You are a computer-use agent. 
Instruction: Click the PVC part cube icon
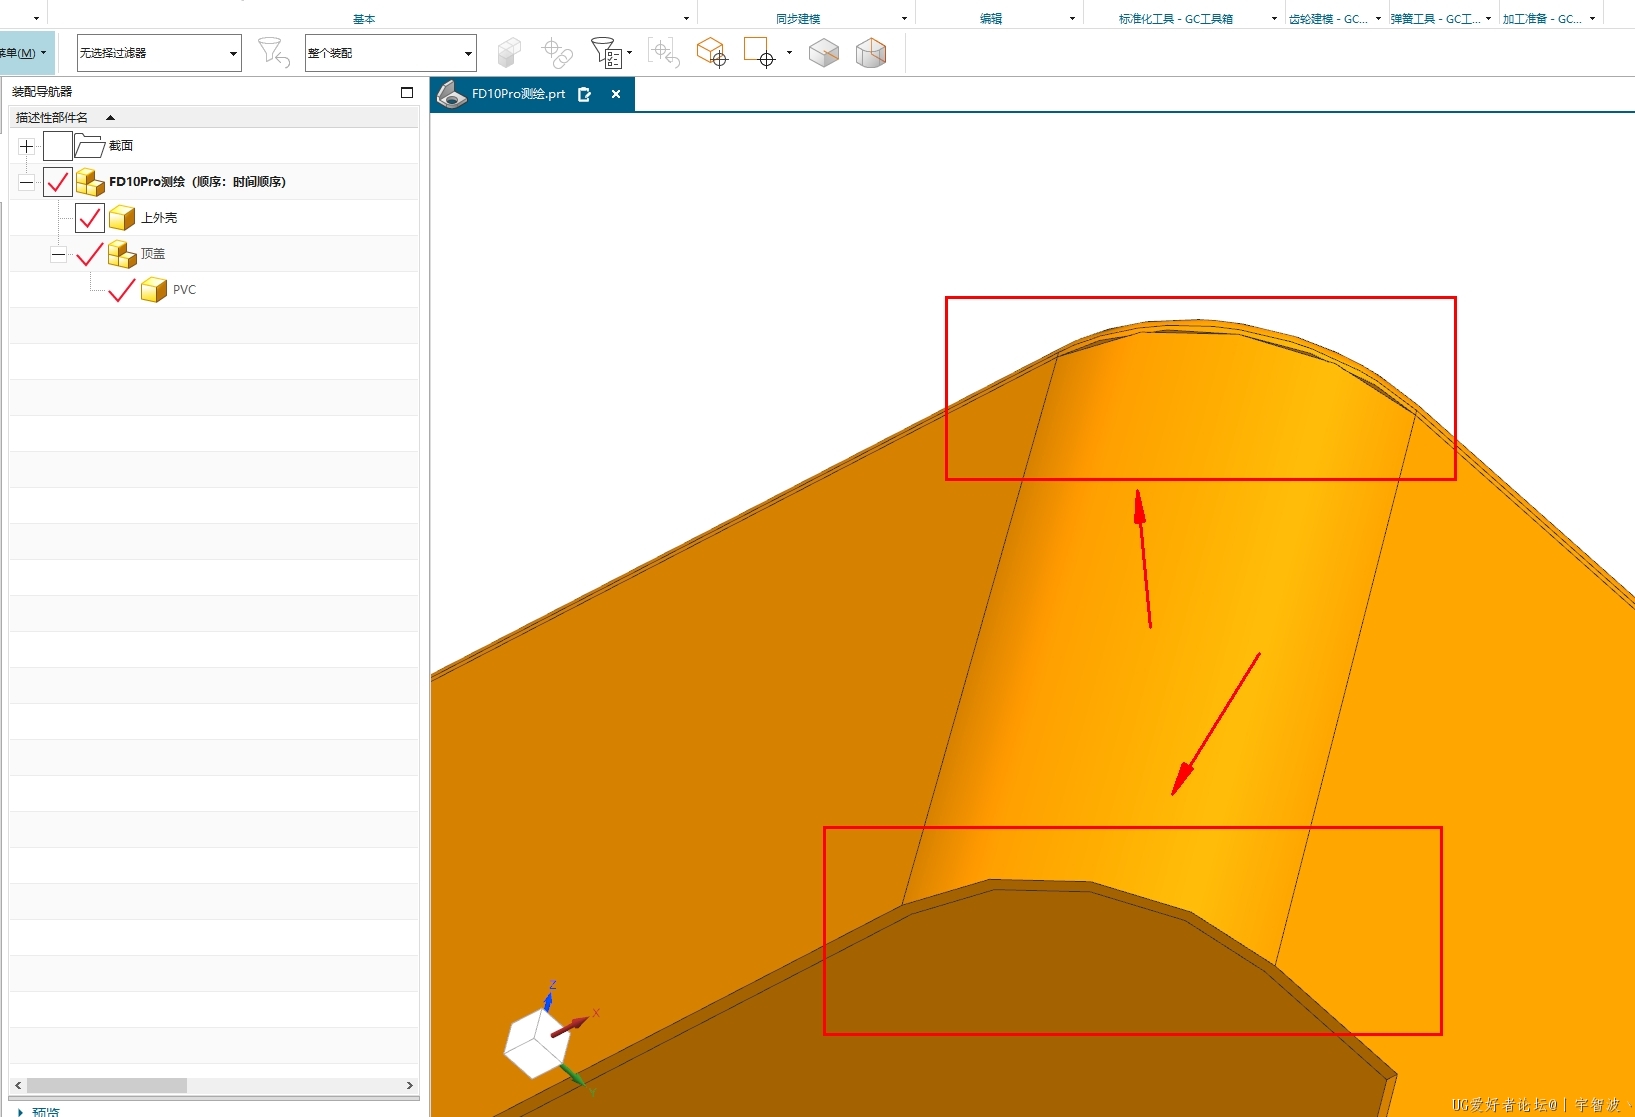tap(154, 290)
